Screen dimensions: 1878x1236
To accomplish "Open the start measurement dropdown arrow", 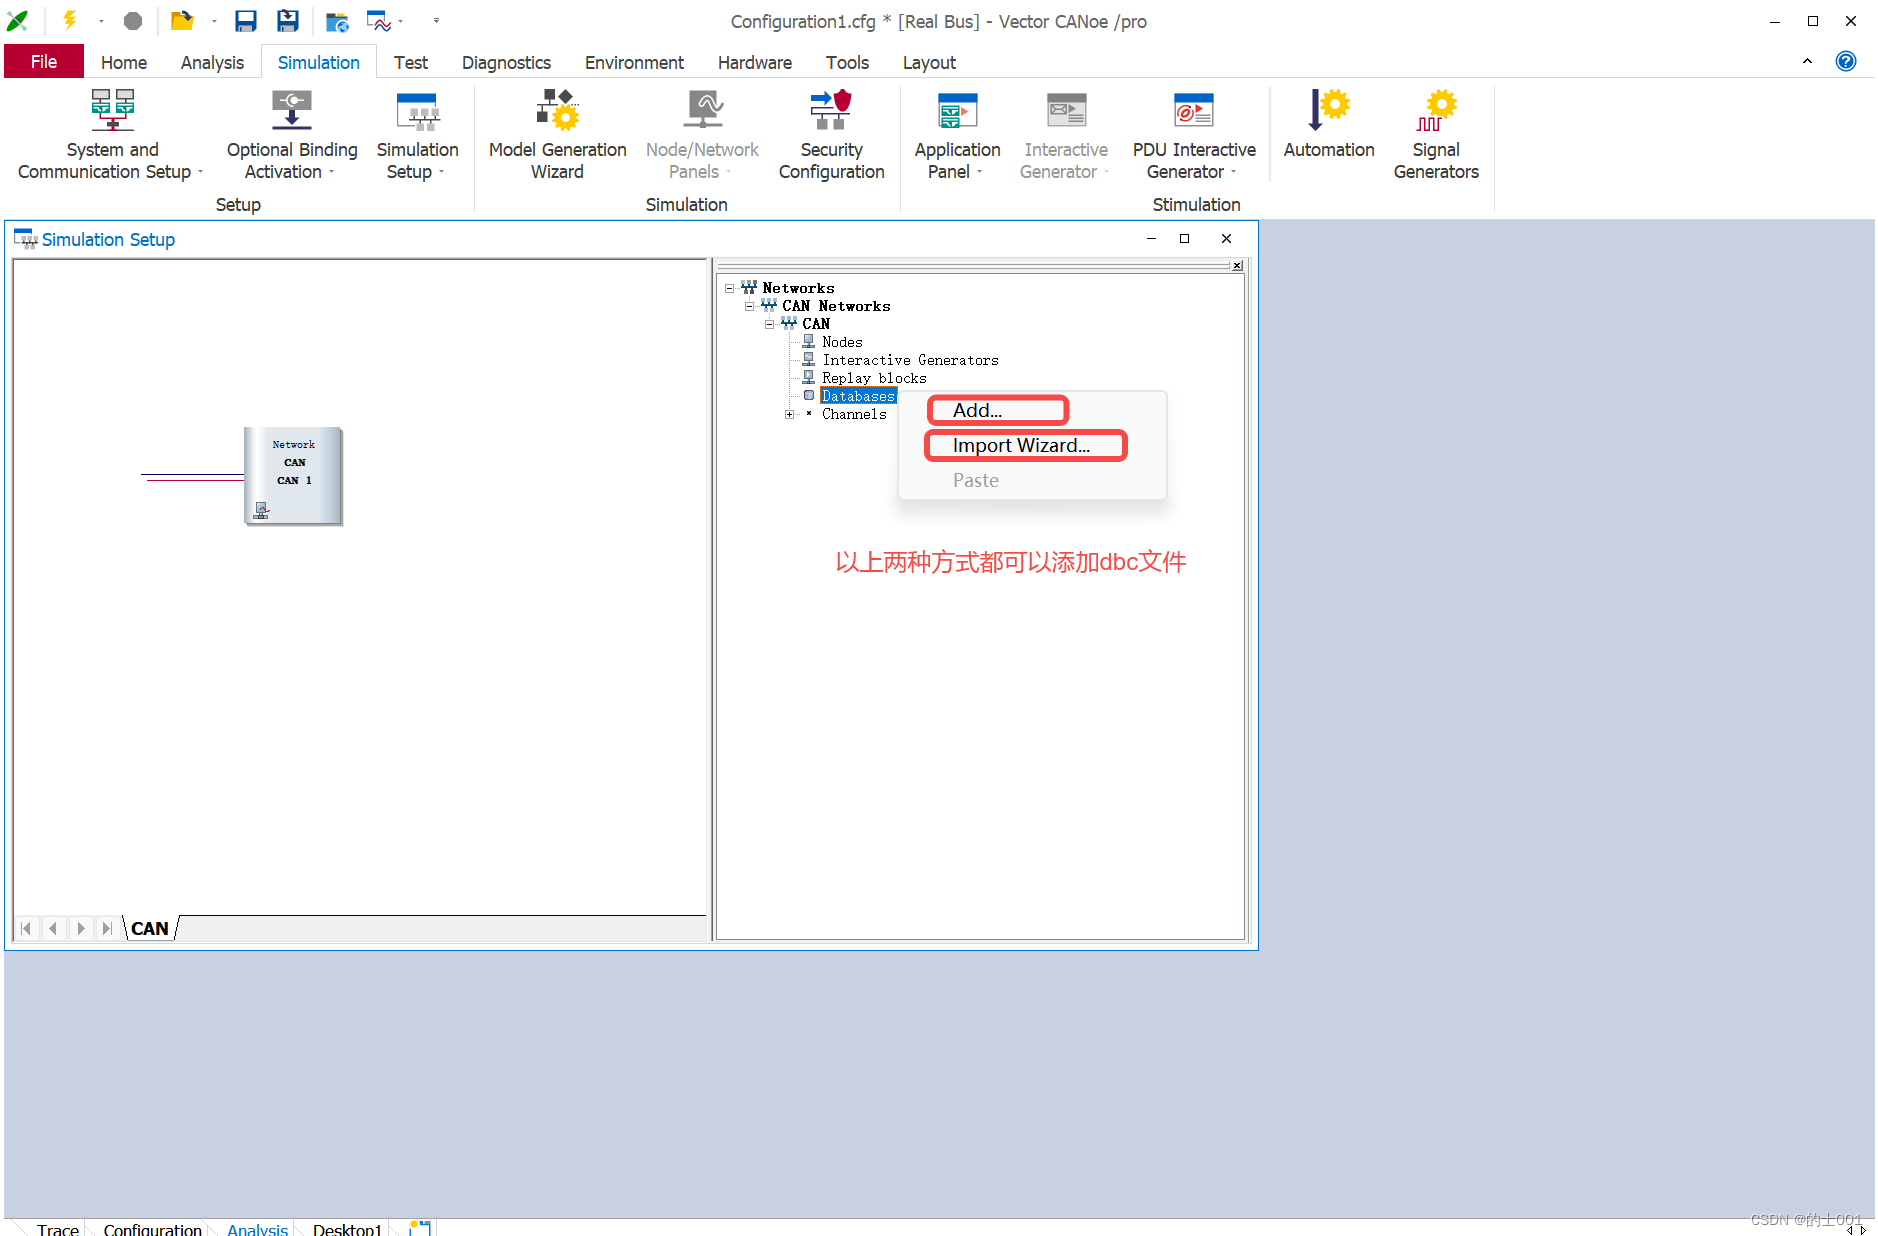I will 101,21.
